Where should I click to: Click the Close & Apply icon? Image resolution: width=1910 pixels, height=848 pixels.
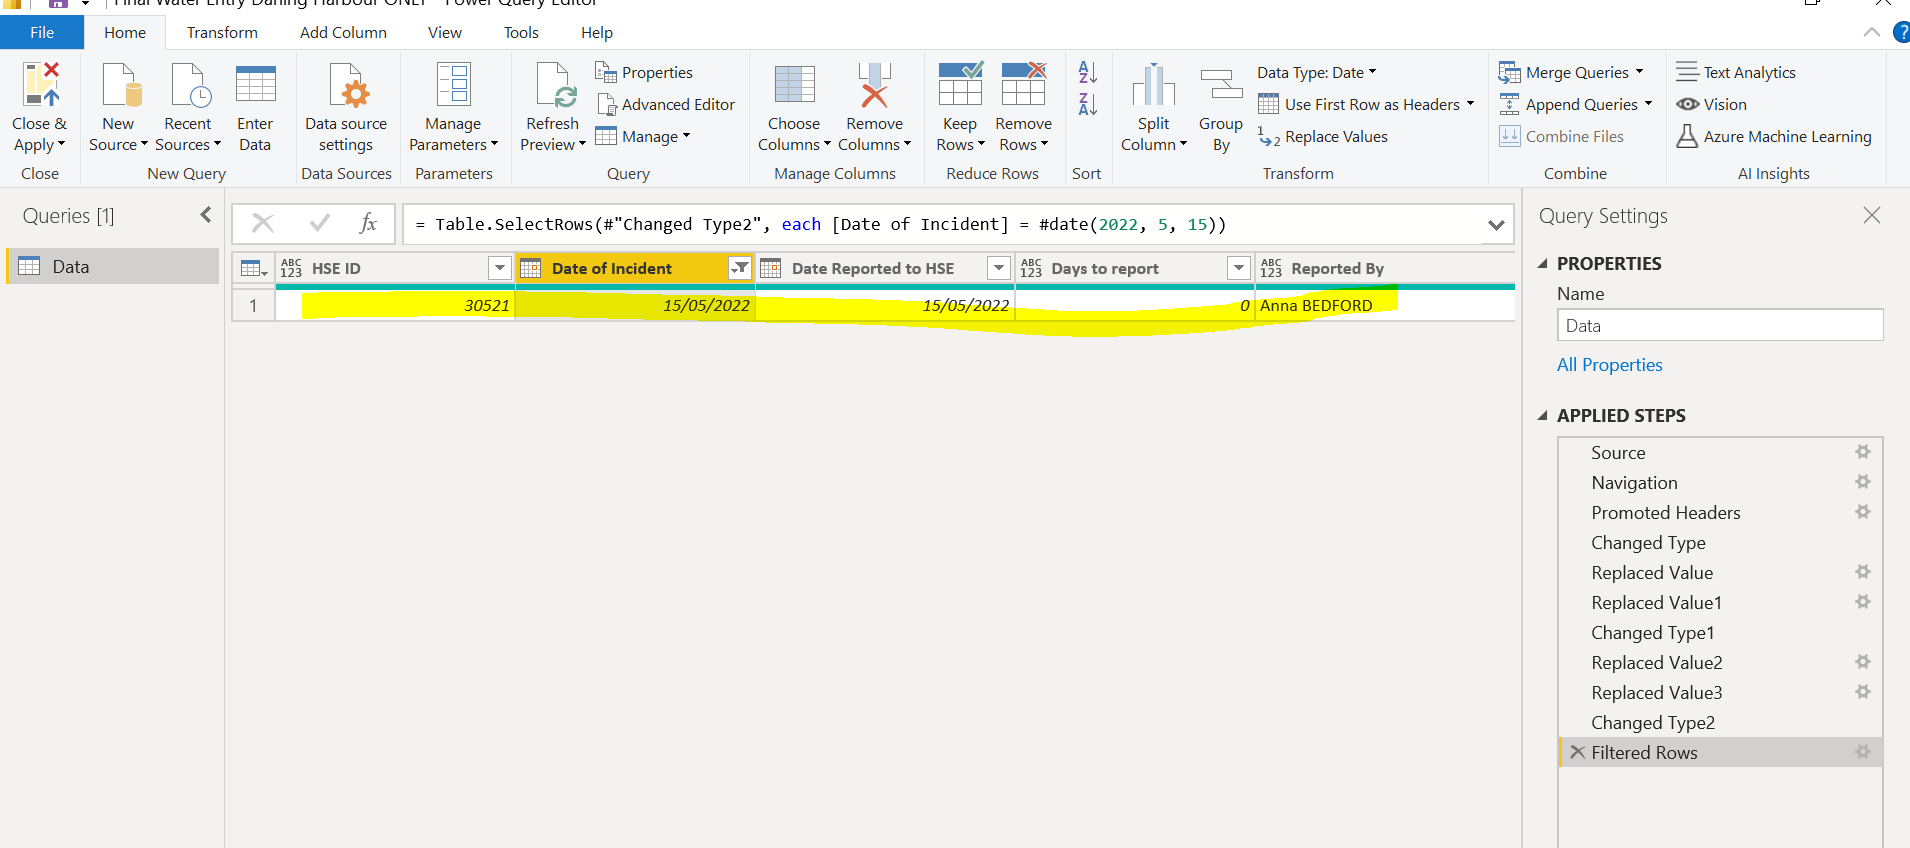pyautogui.click(x=41, y=85)
